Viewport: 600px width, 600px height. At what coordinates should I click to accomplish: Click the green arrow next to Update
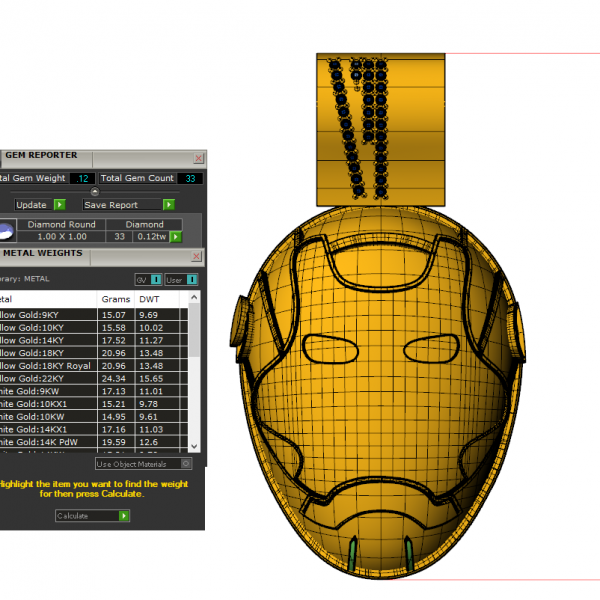[x=60, y=205]
